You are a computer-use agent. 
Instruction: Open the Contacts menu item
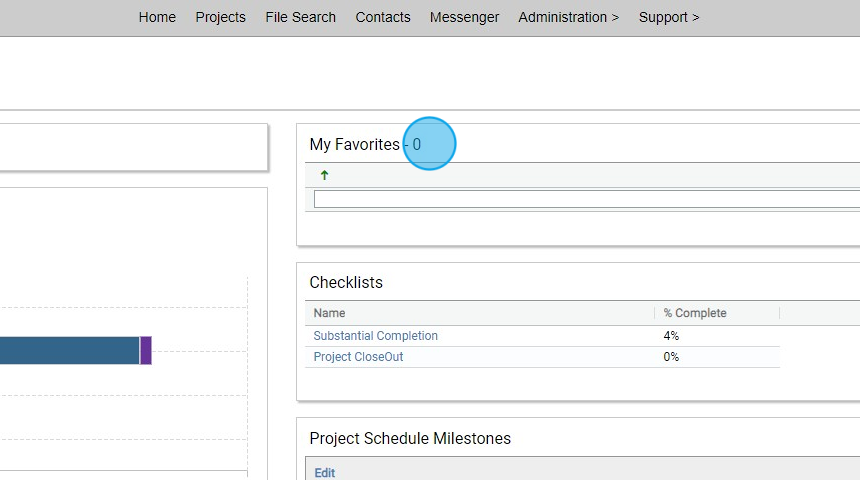[x=383, y=17]
